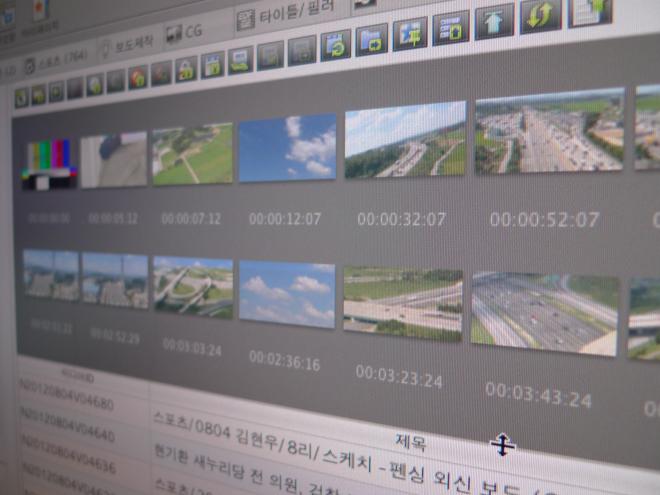Select the color bars thumbnail at 00:00:00:00
The width and height of the screenshot is (660, 495).
coord(49,164)
